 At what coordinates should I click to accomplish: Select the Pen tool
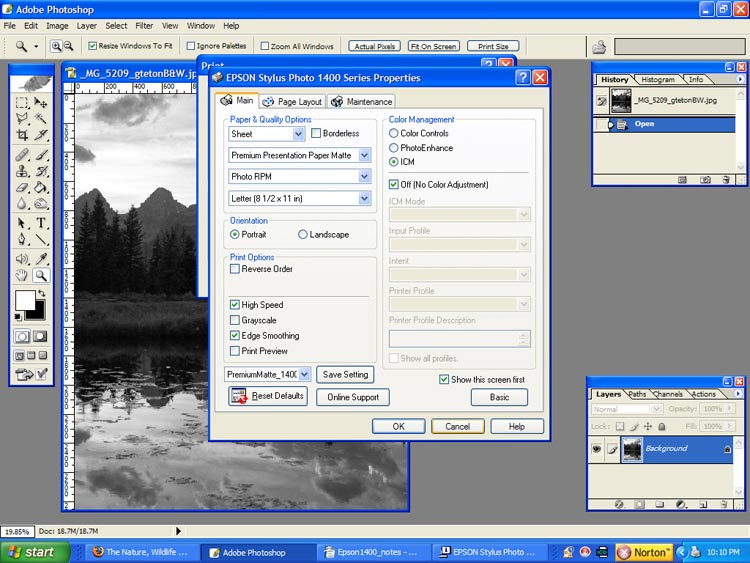[22, 239]
